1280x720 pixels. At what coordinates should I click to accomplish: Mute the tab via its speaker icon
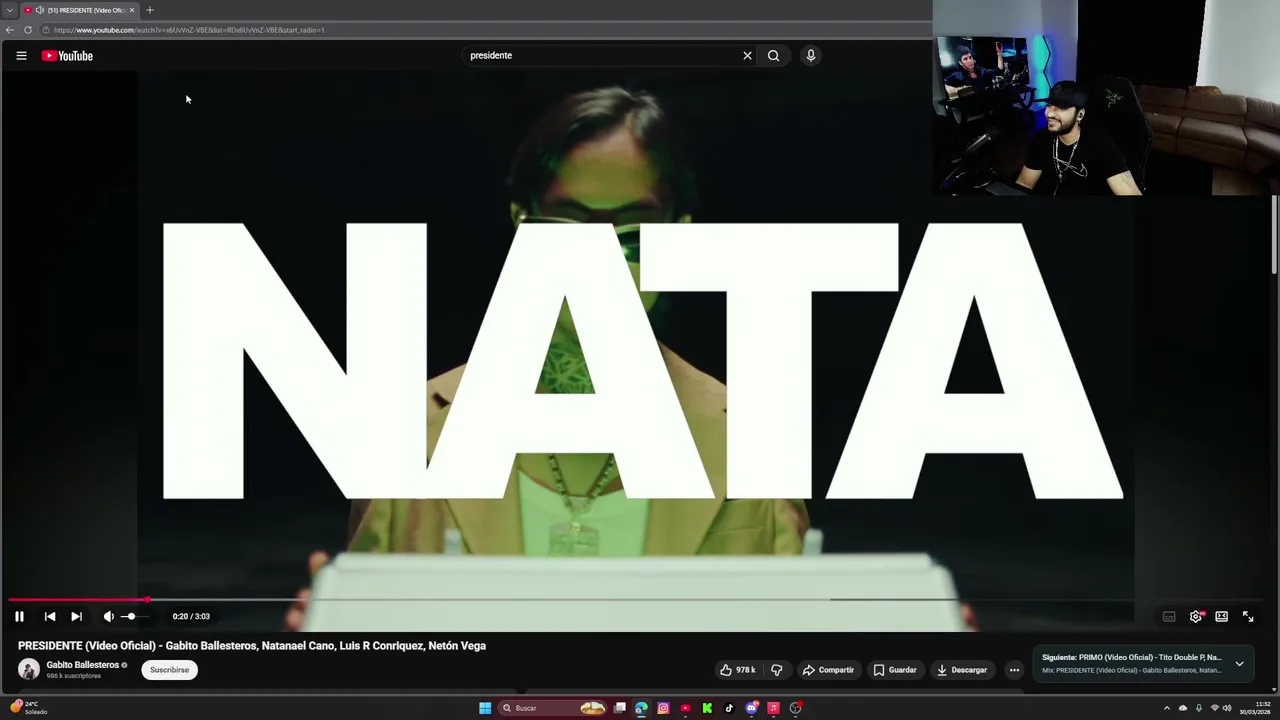point(39,10)
